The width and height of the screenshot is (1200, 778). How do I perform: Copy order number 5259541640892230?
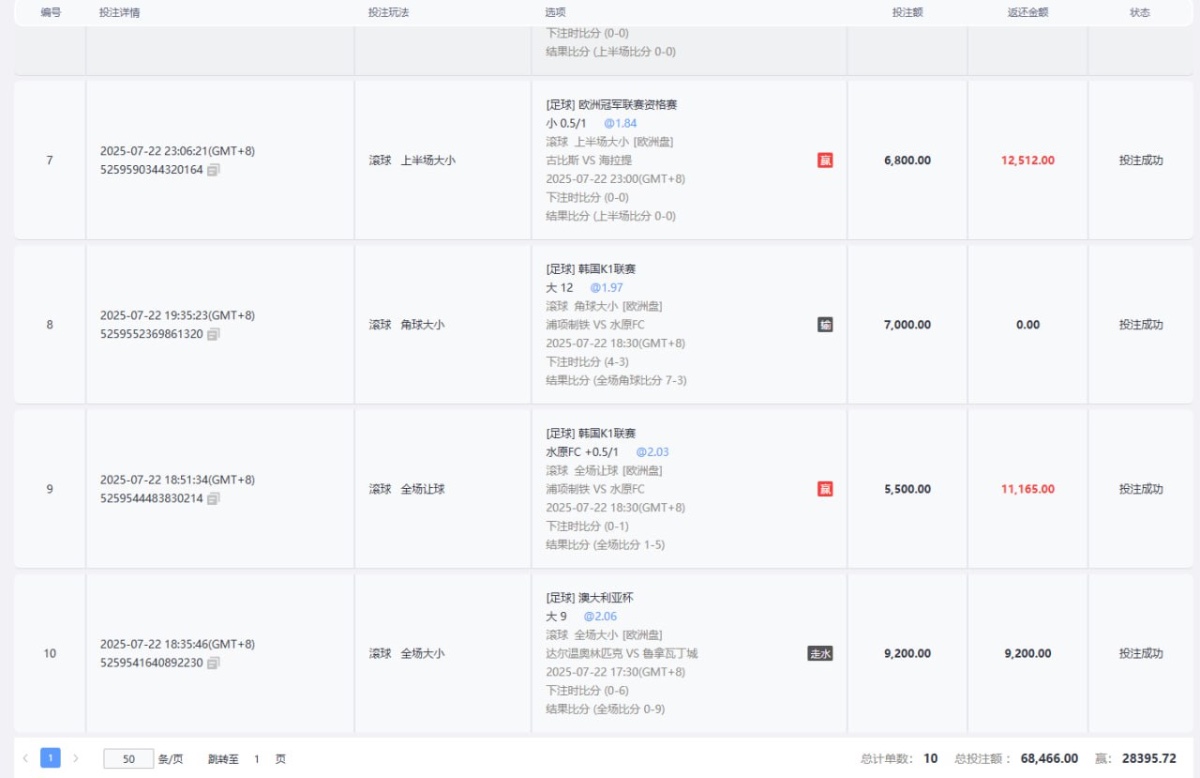tap(214, 663)
